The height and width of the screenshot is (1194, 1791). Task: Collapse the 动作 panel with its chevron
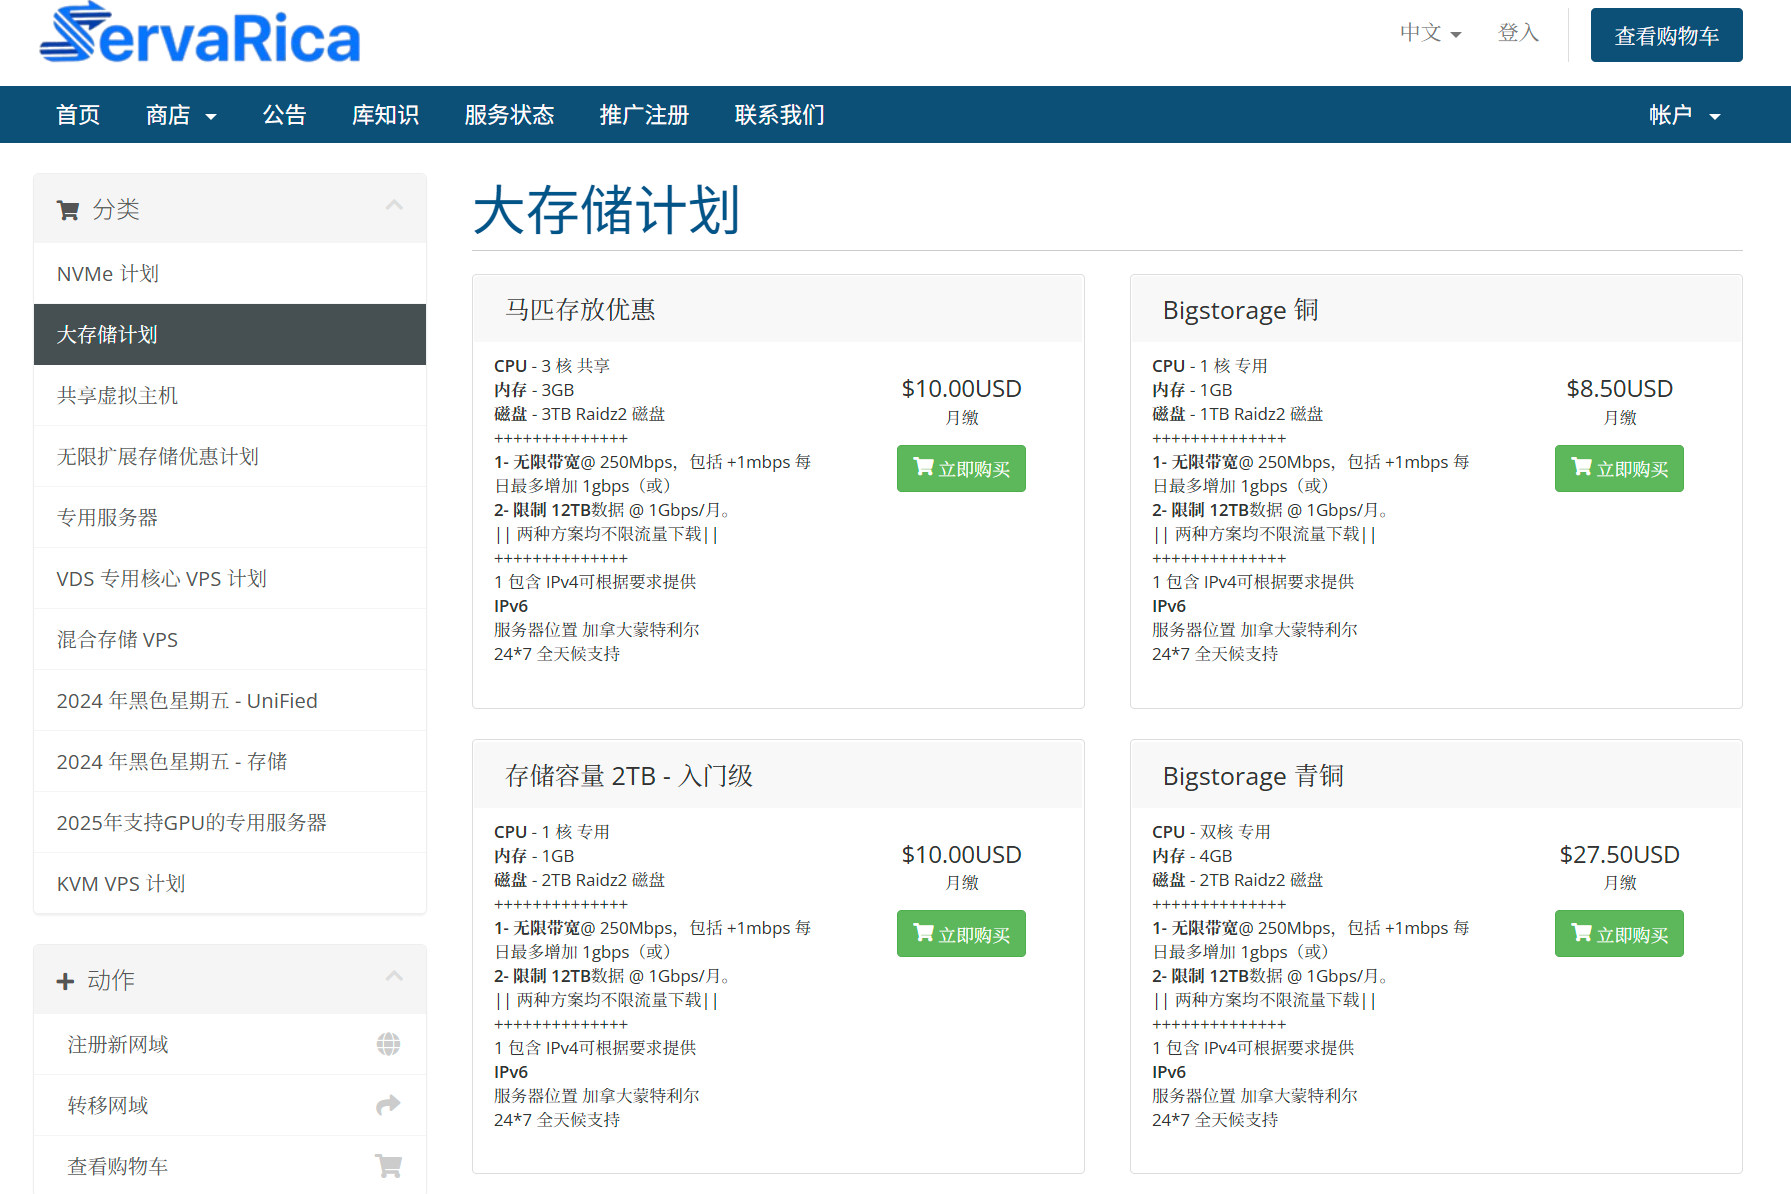[394, 977]
